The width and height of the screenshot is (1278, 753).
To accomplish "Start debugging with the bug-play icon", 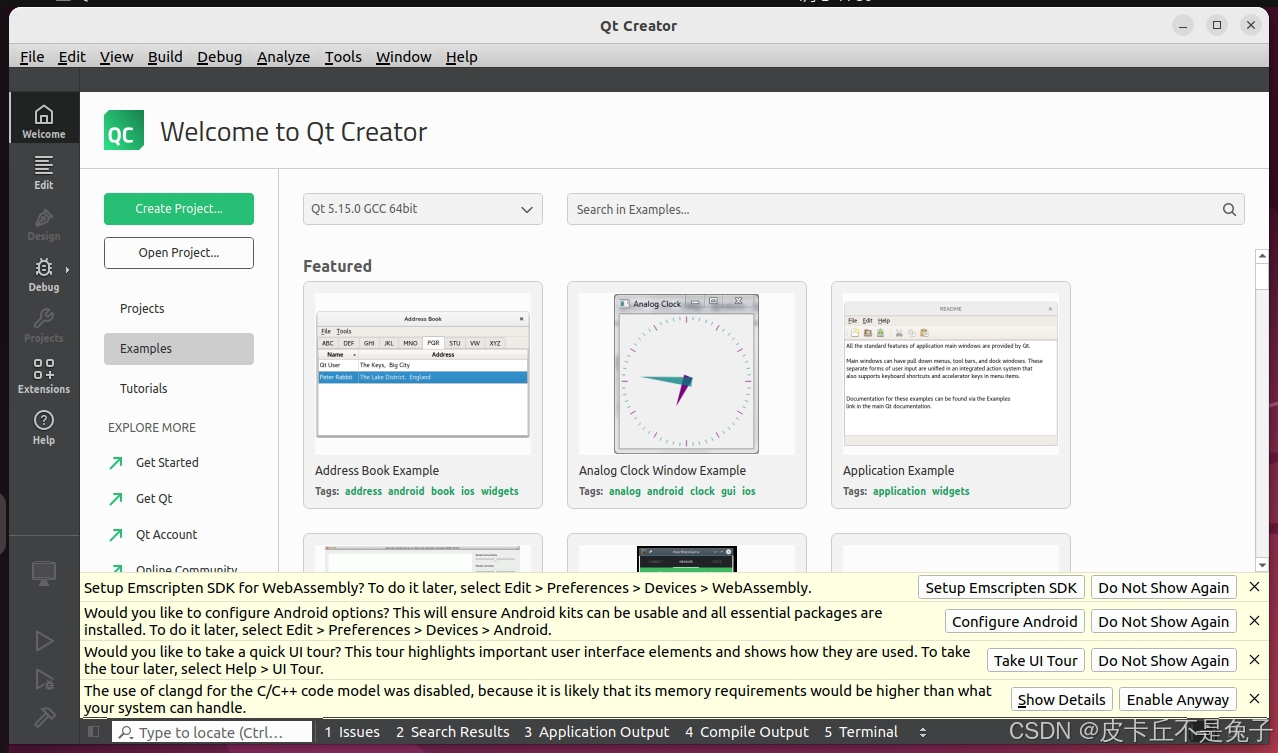I will click(x=44, y=679).
